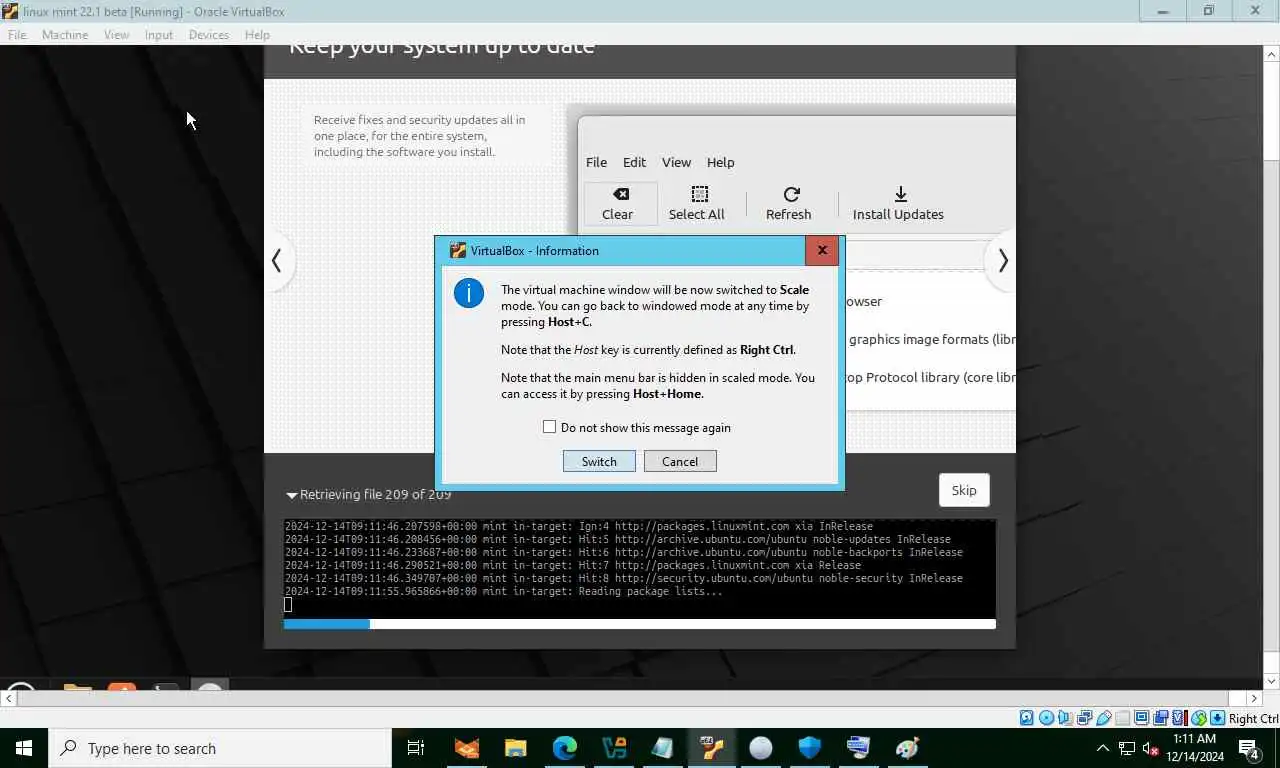
Task: Open Windows Security shield icon on the taskbar
Action: pyautogui.click(x=810, y=748)
